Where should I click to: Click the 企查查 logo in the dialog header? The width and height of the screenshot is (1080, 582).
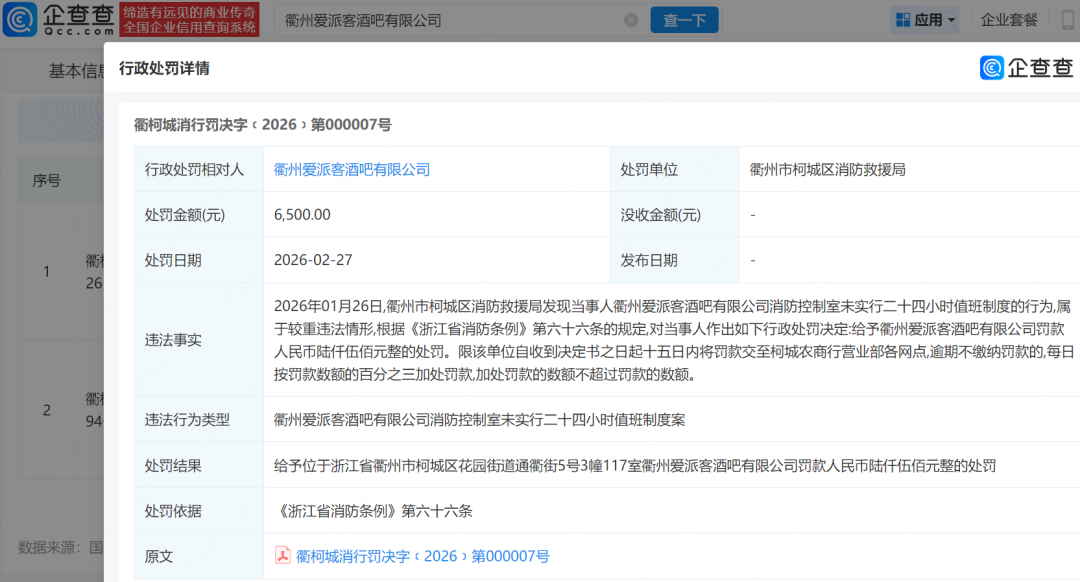pyautogui.click(x=1026, y=67)
